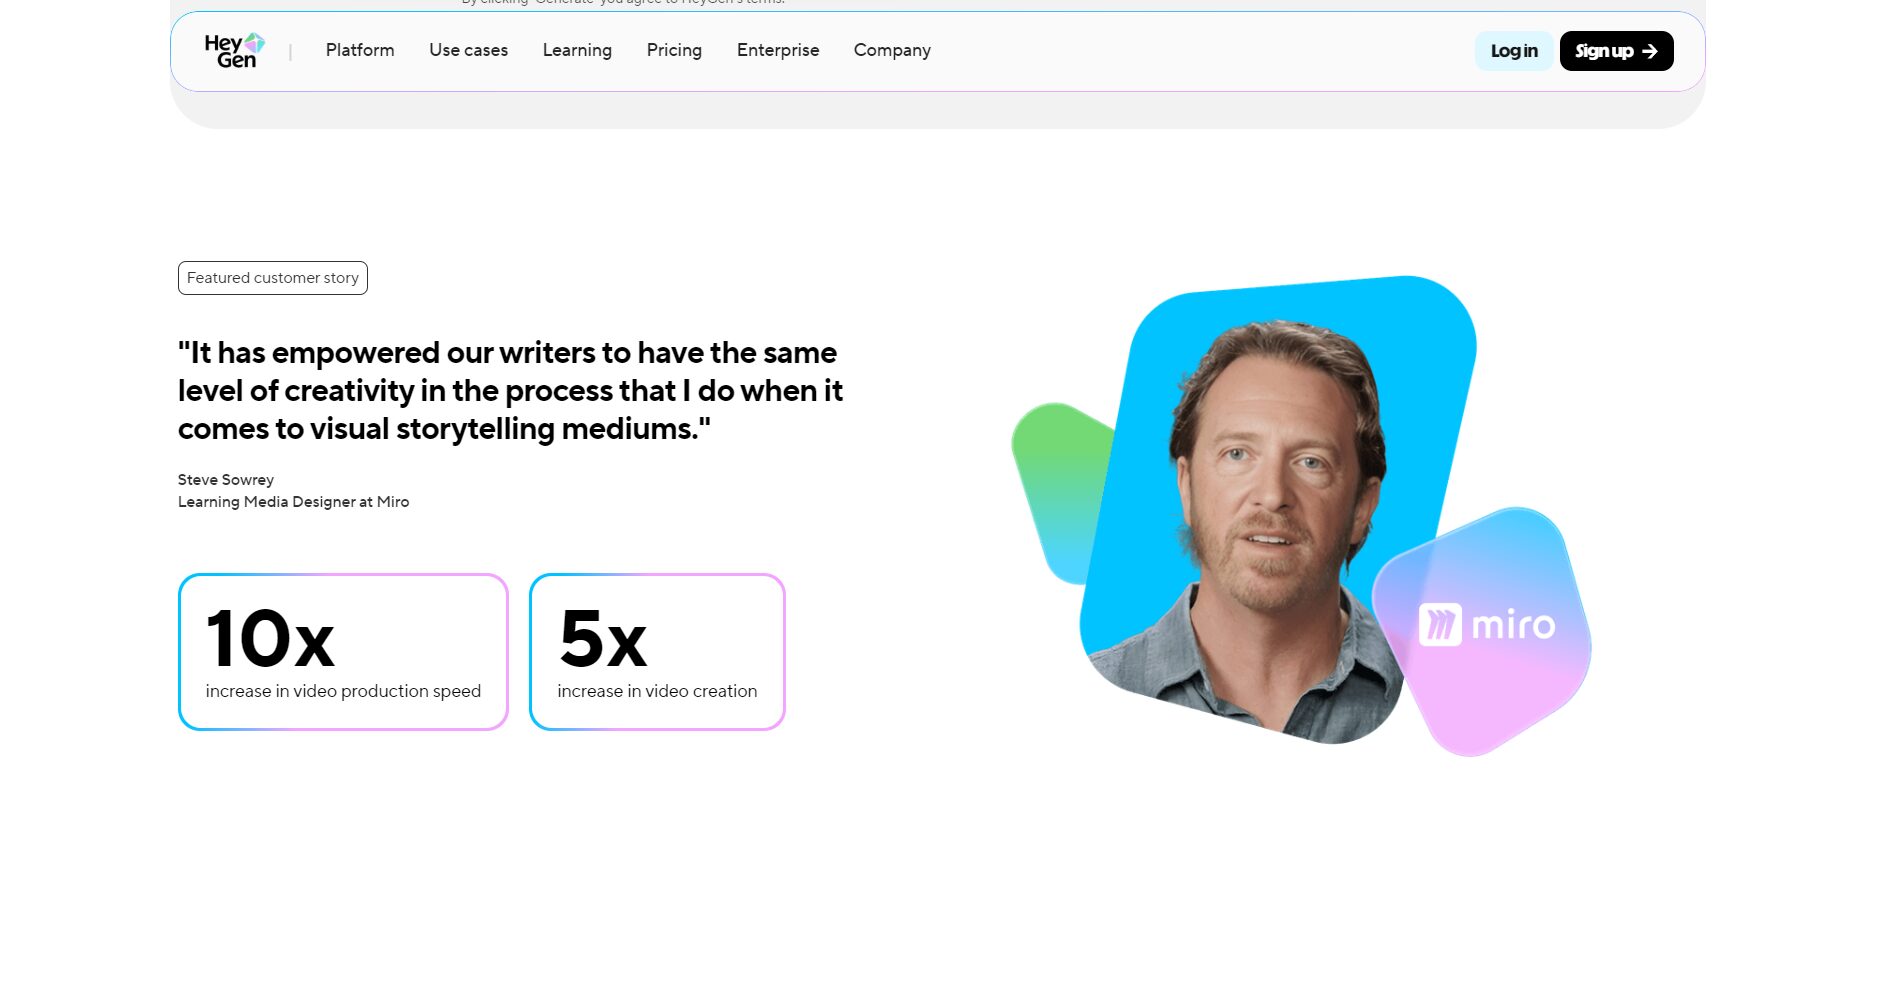Select the 5x video creation card
Viewport: 1878px width, 1002px height.
click(x=657, y=652)
